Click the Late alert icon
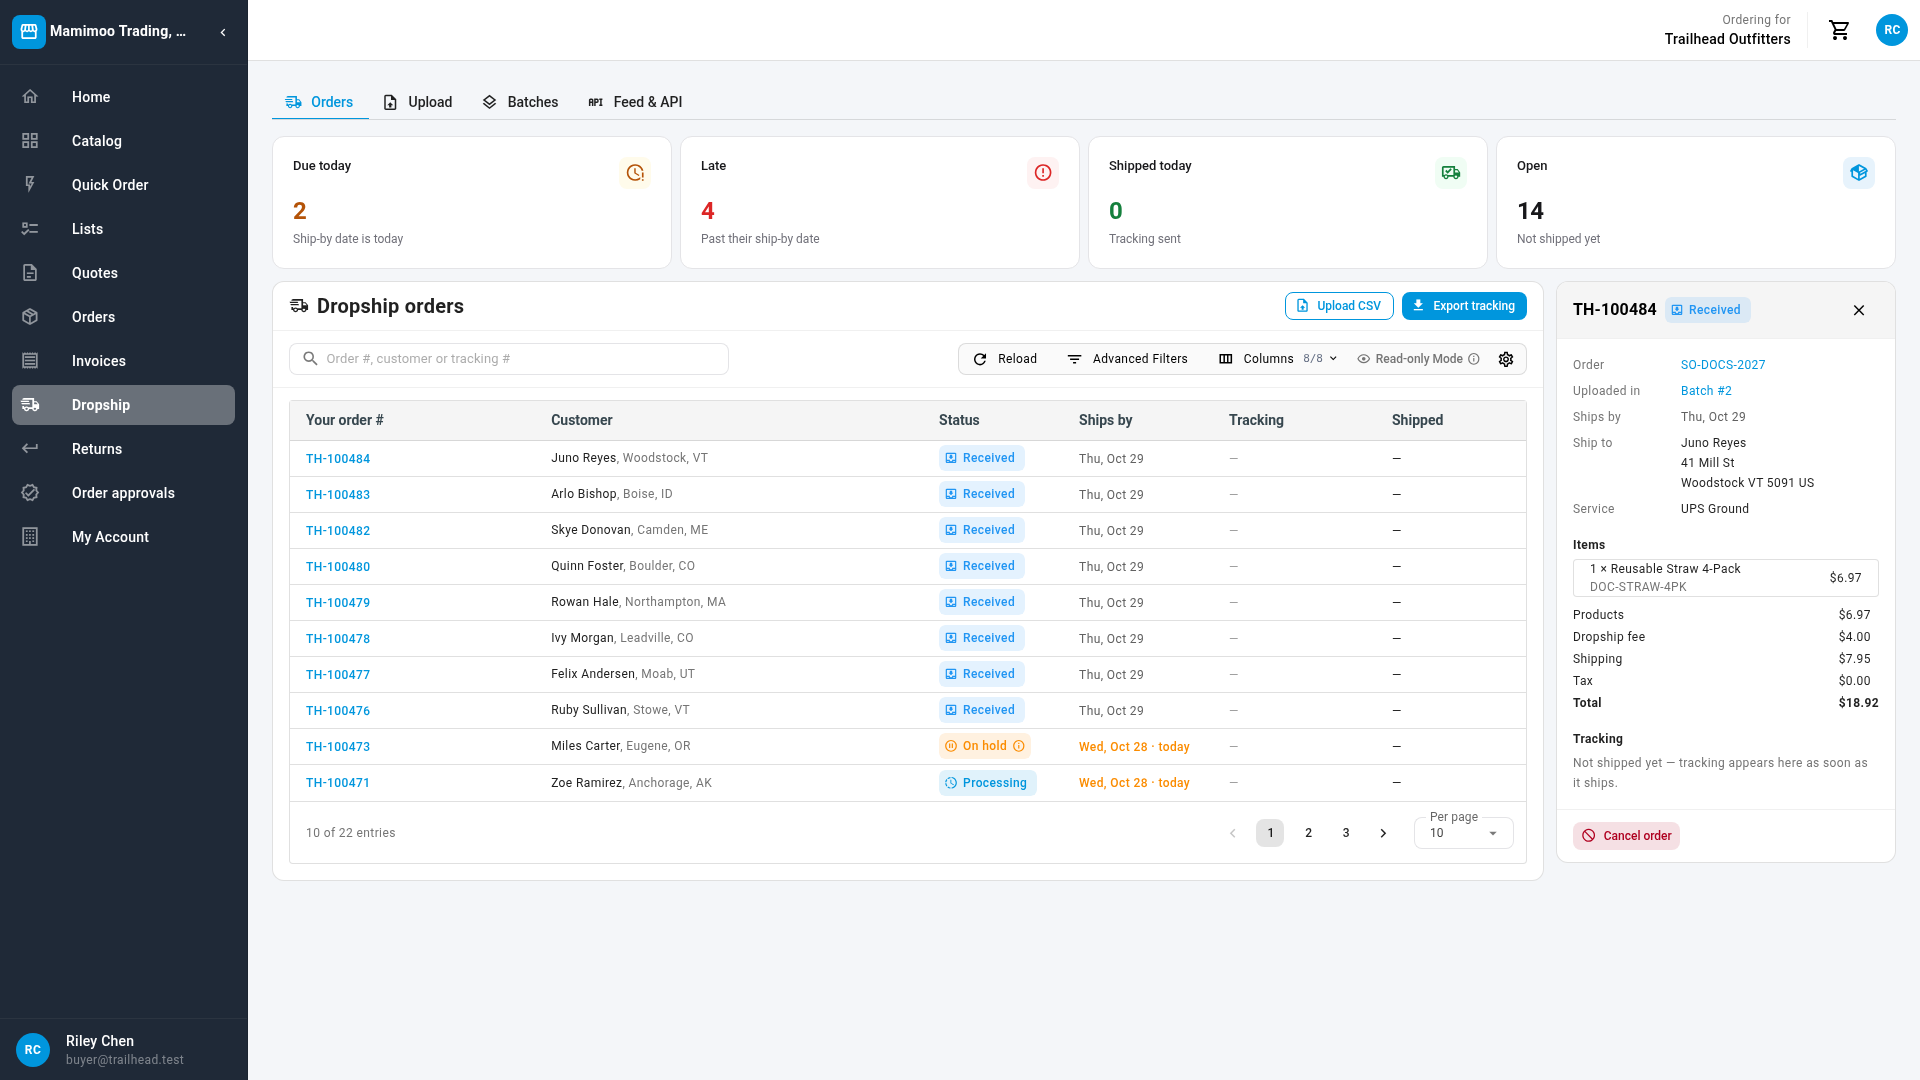The height and width of the screenshot is (1080, 1920). 1043,173
